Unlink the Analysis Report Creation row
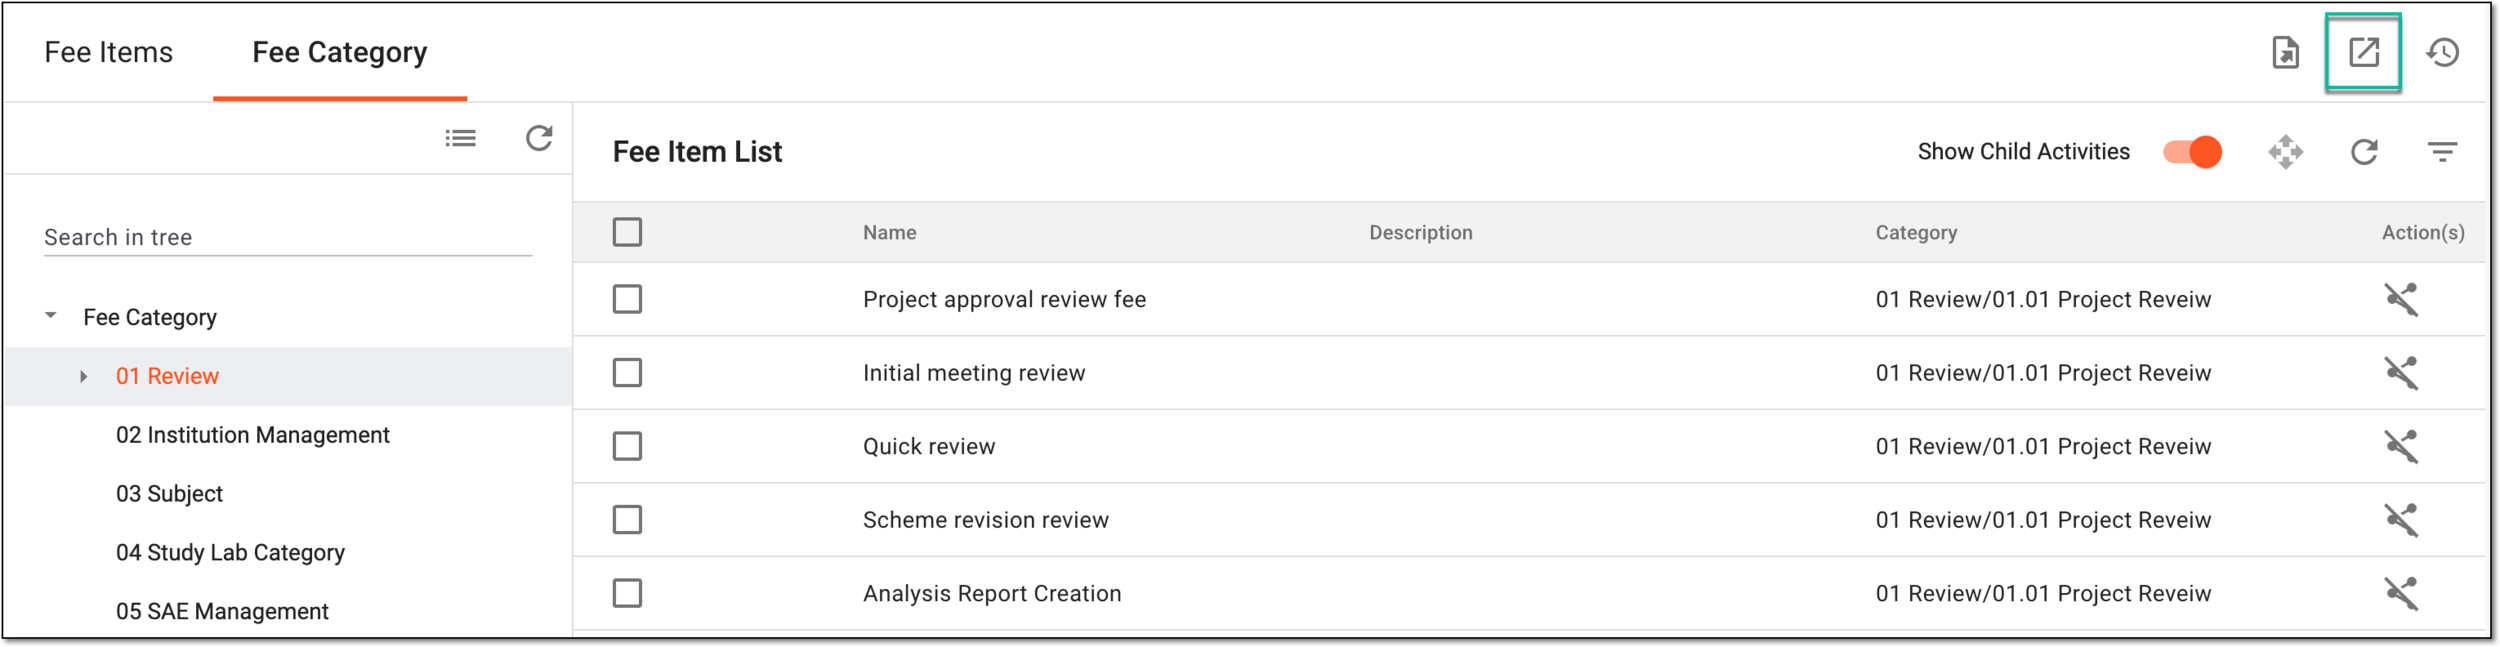Screen dimensions: 2500x647 [x=2401, y=593]
